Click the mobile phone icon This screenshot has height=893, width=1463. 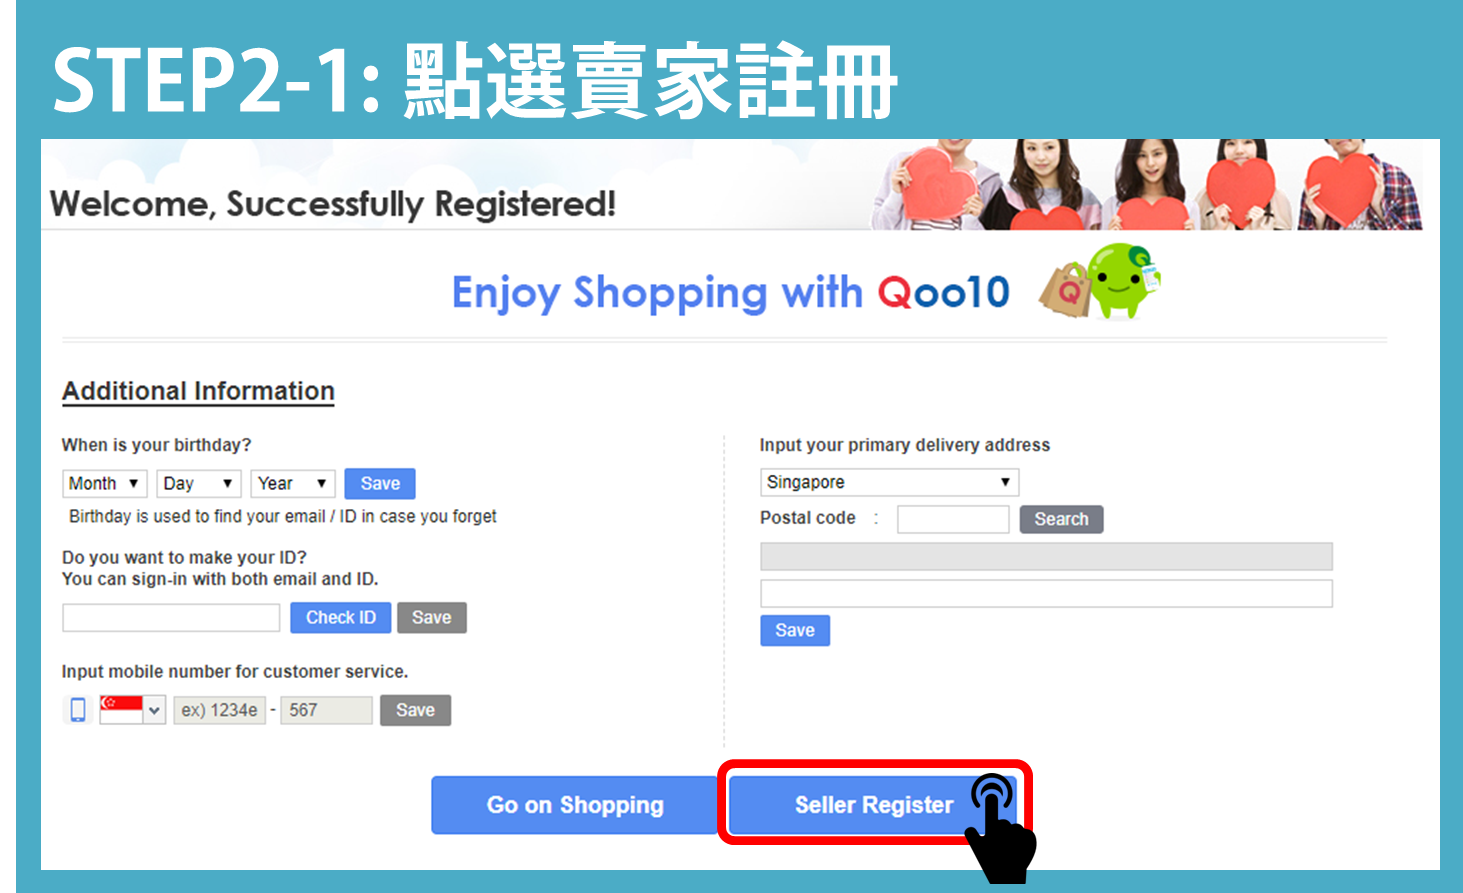pos(78,710)
